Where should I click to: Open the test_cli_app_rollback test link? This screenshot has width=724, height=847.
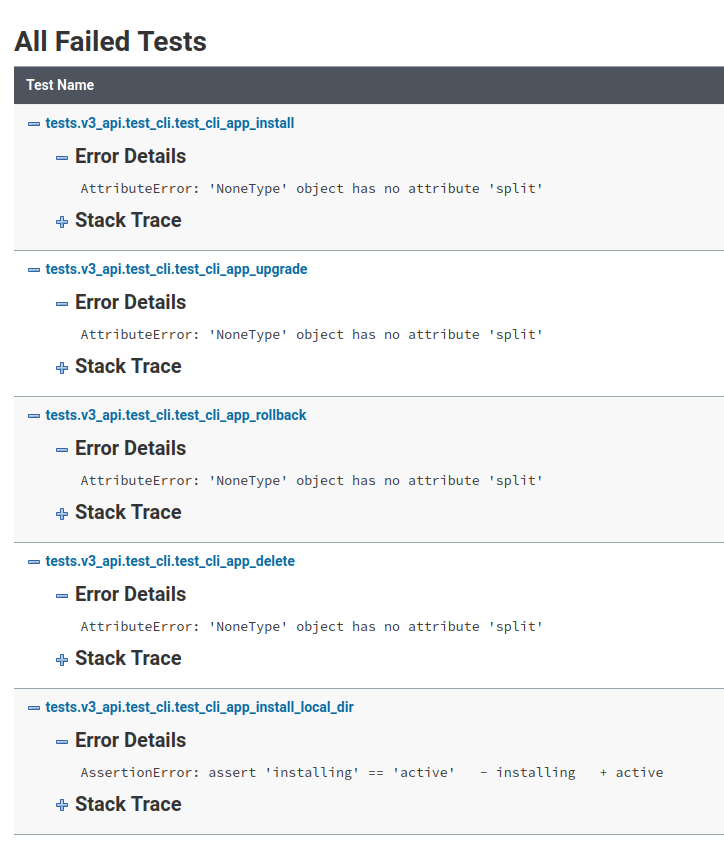point(177,415)
